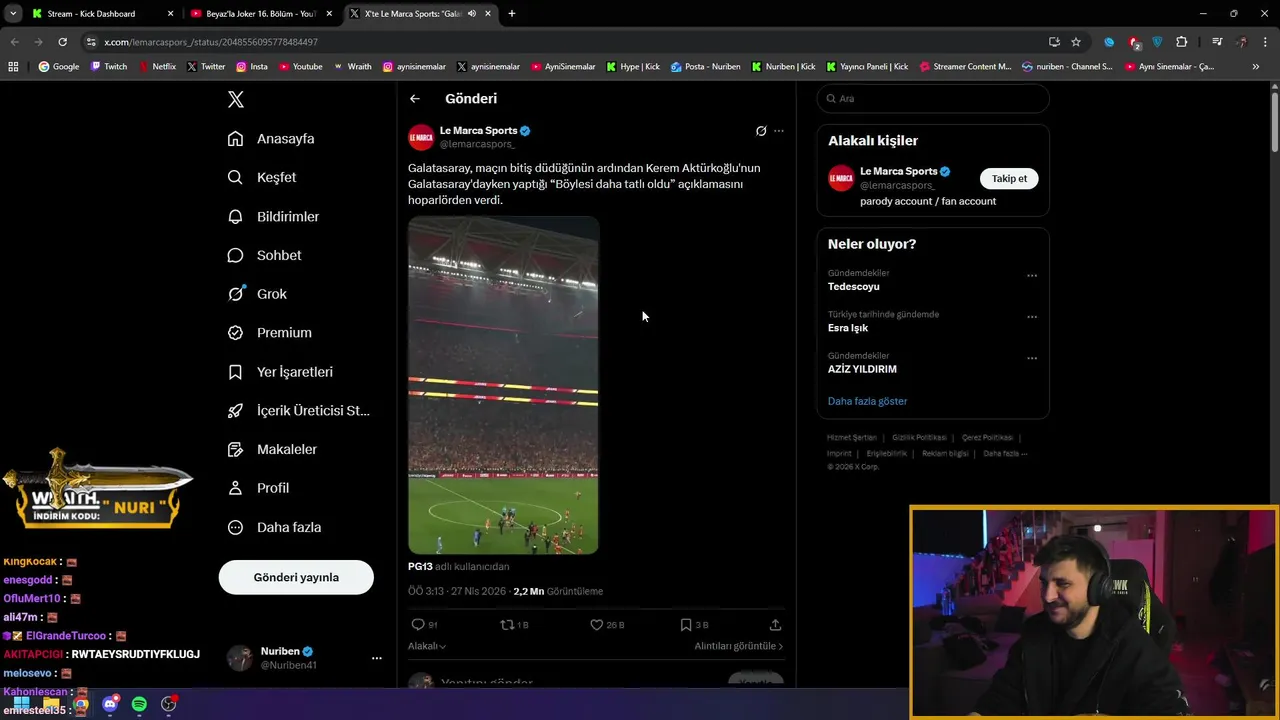Open Grok from the sidebar
The image size is (1280, 720).
point(257,294)
